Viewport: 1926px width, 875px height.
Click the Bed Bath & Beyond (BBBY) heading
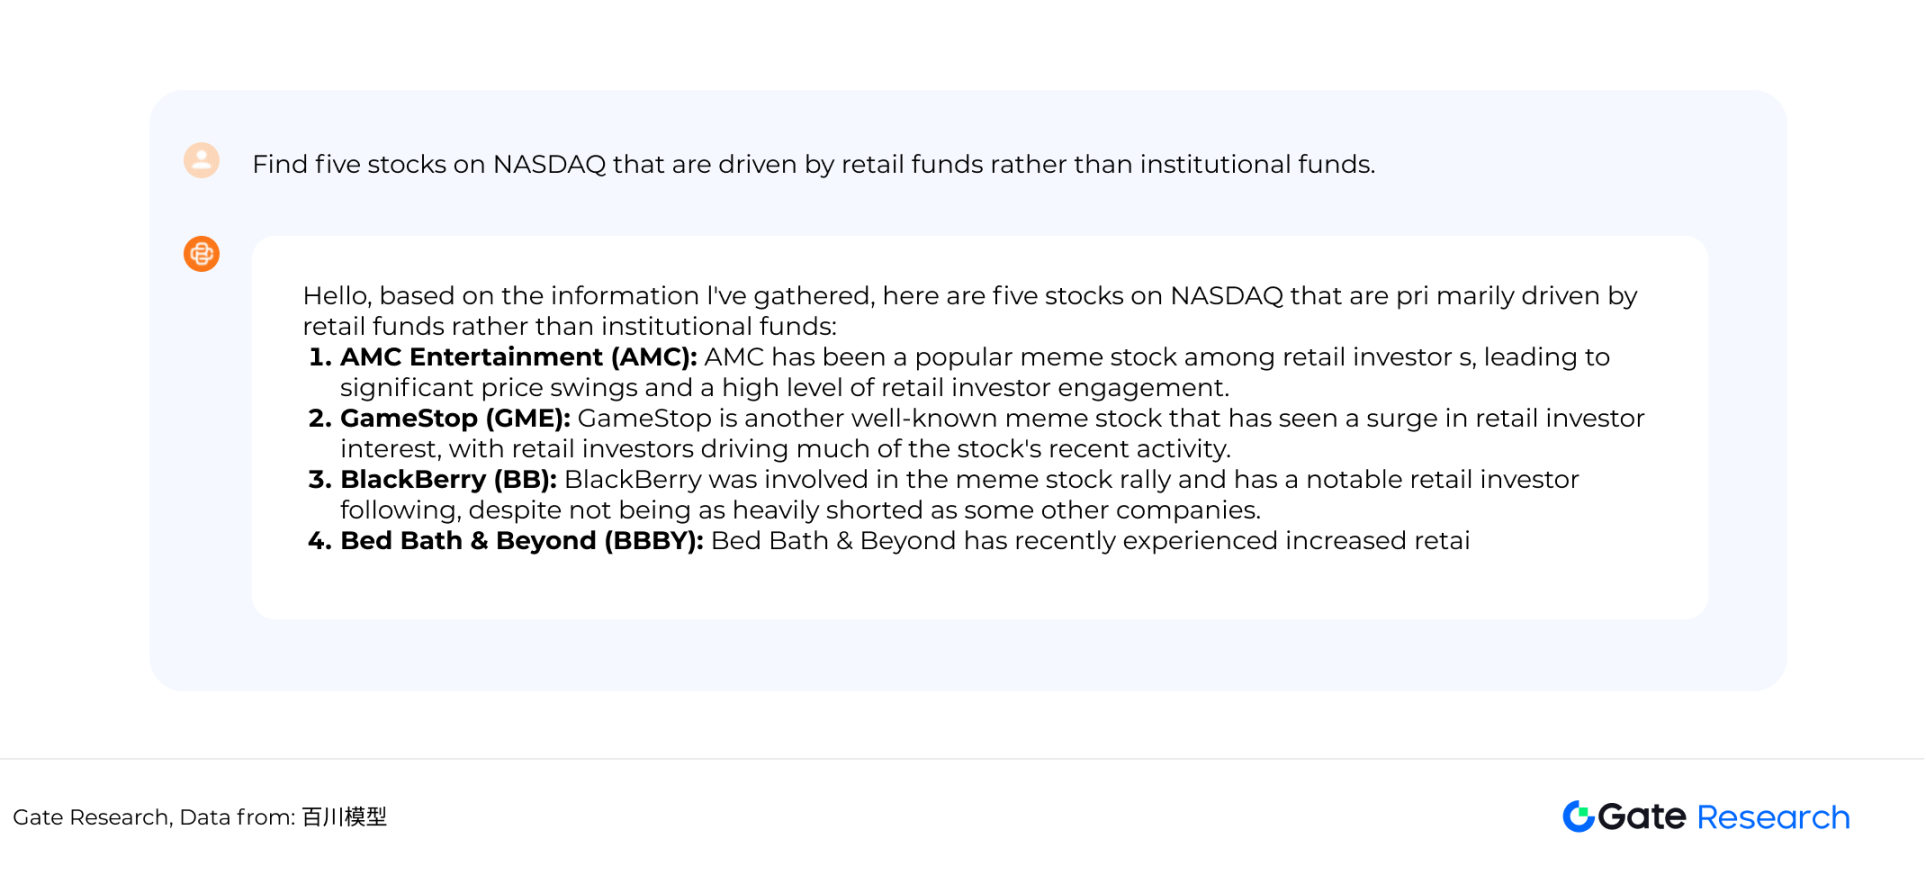522,540
